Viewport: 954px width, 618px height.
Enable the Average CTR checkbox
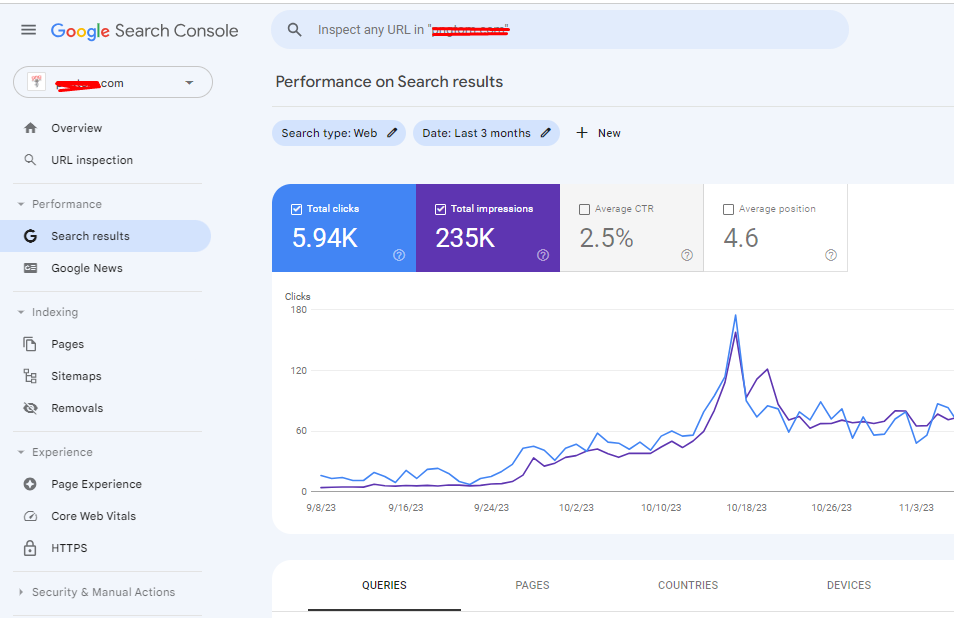(584, 209)
